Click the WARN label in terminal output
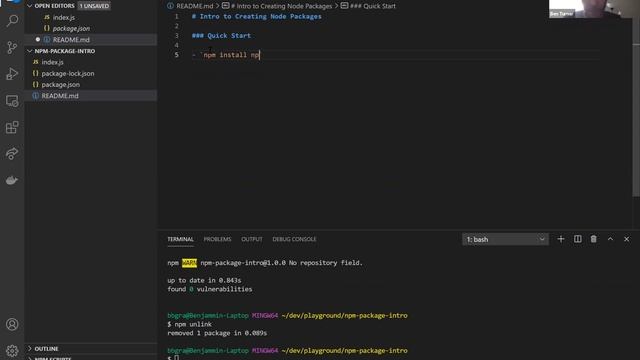Image resolution: width=640 pixels, height=360 pixels. point(189,263)
